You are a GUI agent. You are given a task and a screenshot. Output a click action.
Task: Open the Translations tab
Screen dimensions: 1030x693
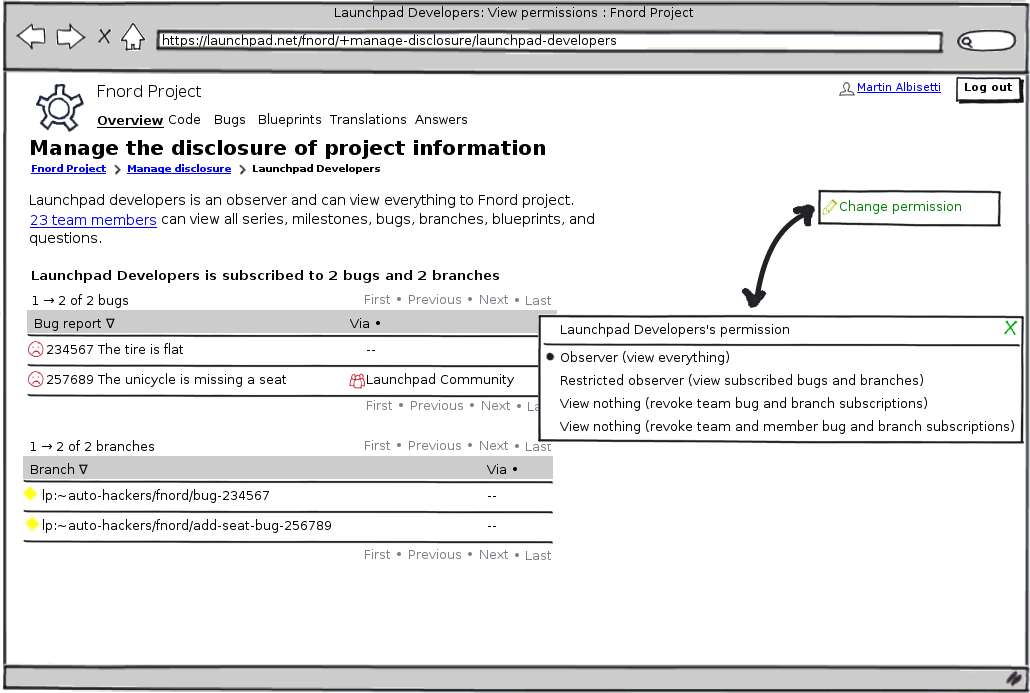point(368,120)
